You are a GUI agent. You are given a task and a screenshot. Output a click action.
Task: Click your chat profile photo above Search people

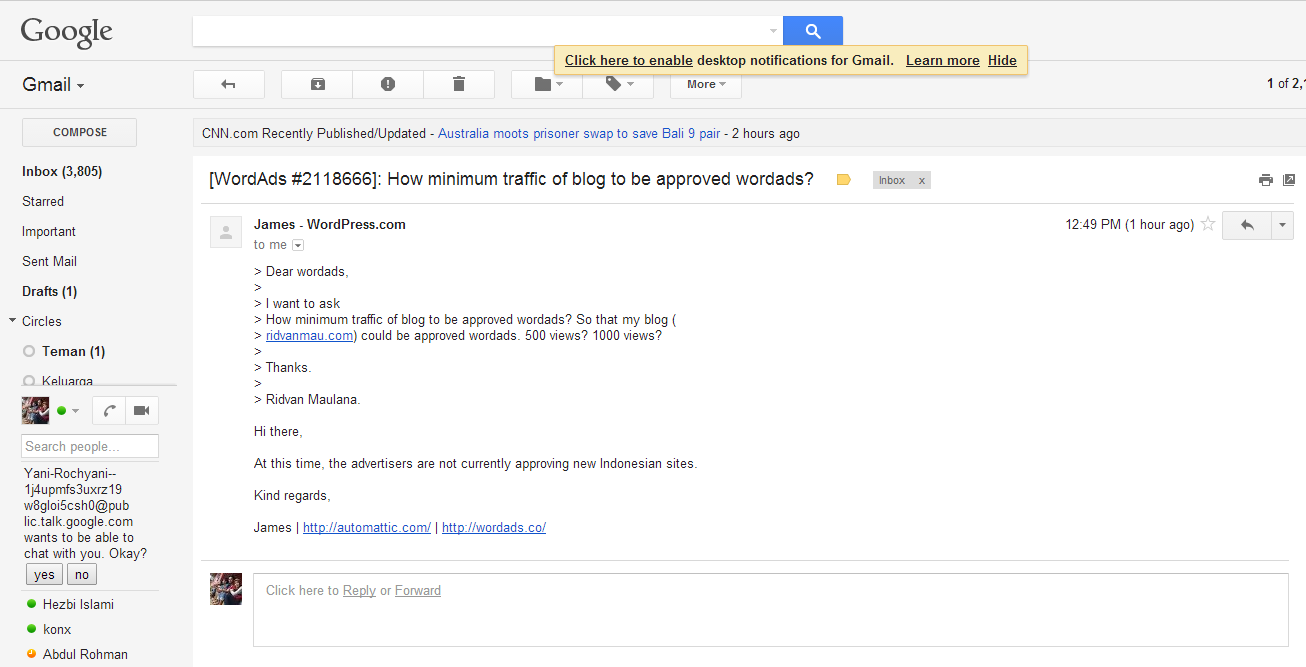35,411
